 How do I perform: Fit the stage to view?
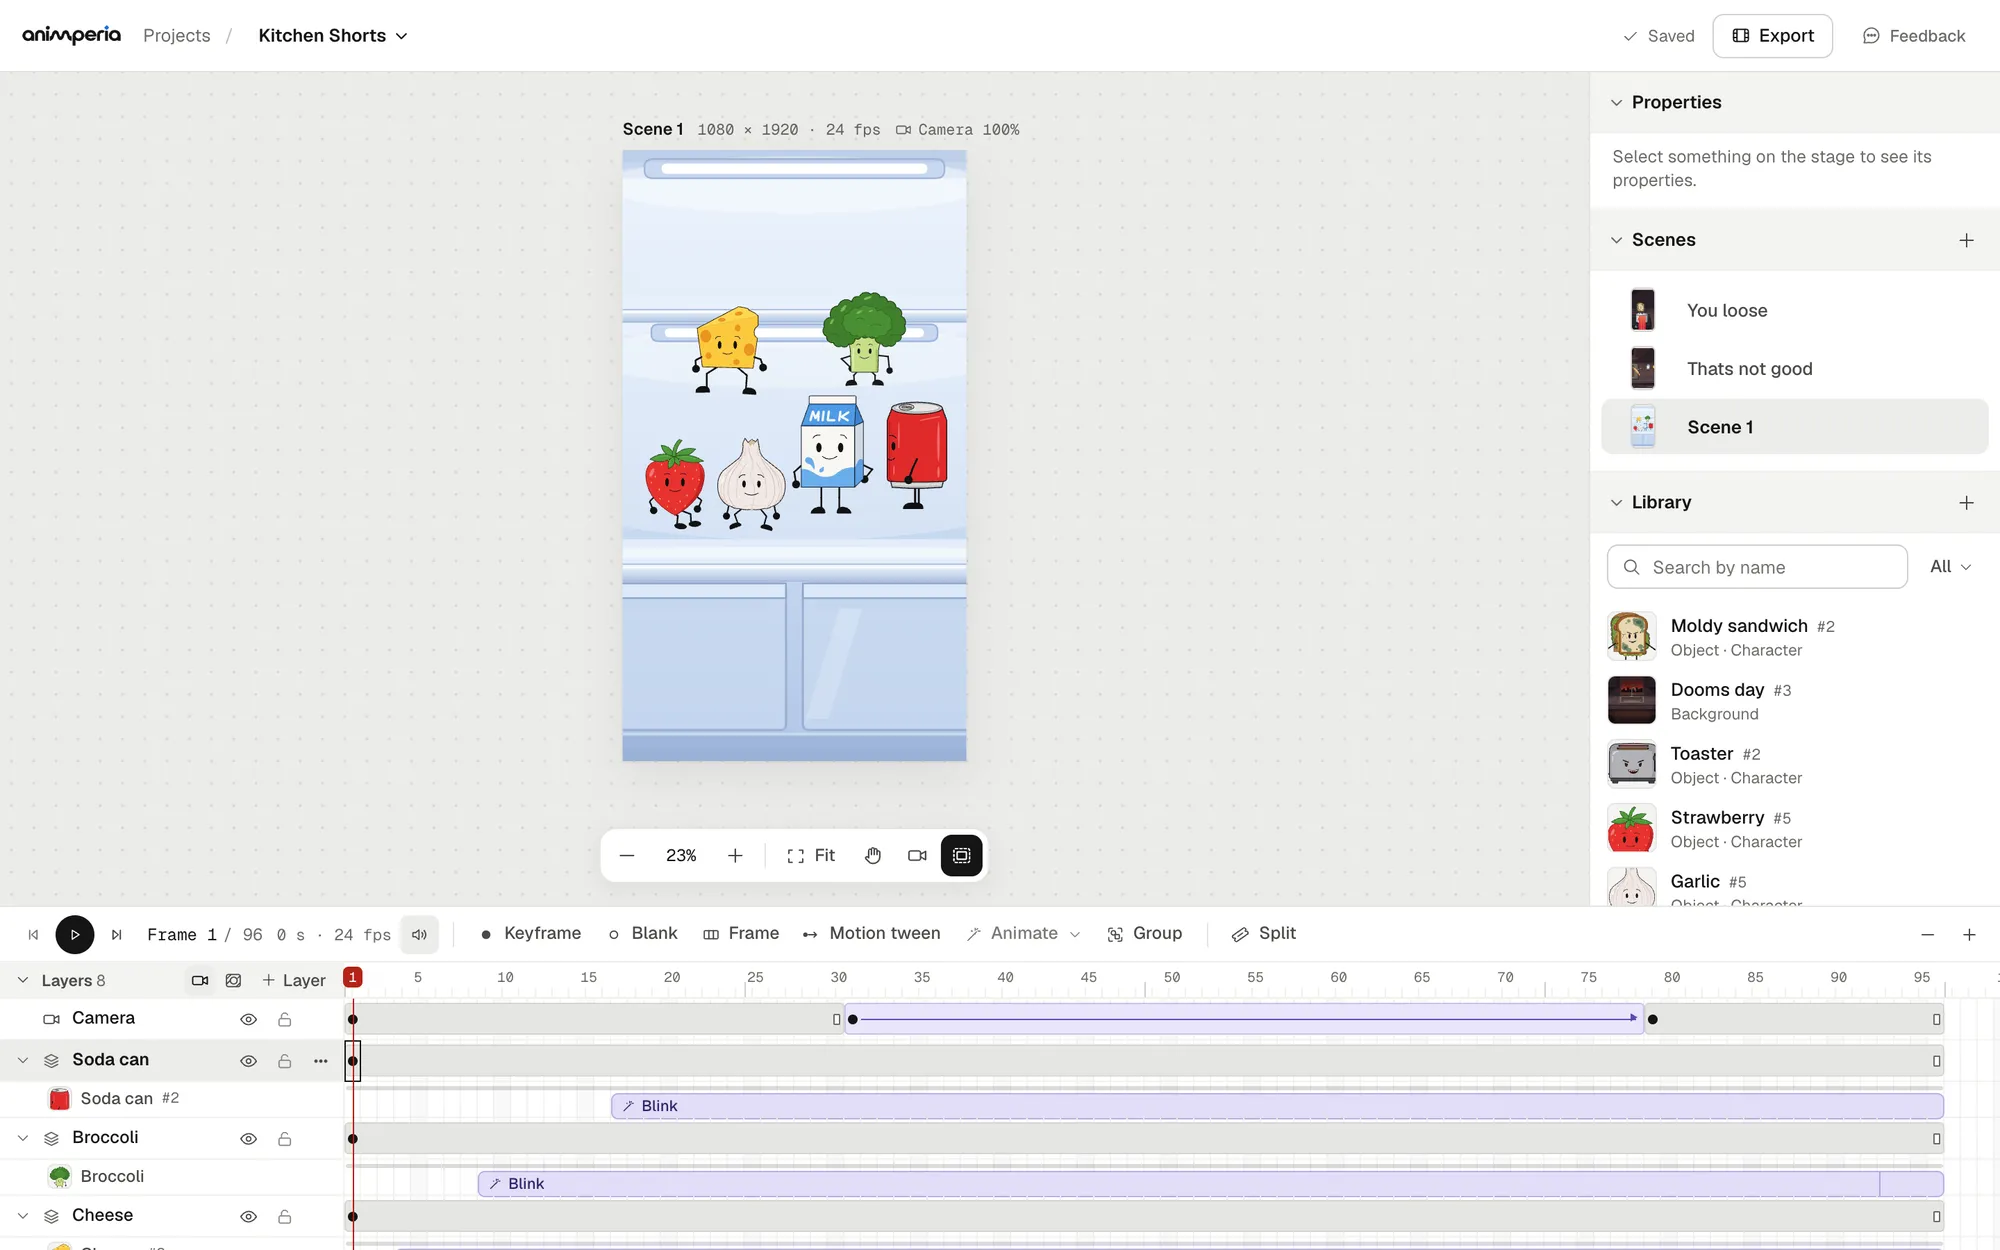pyautogui.click(x=811, y=855)
